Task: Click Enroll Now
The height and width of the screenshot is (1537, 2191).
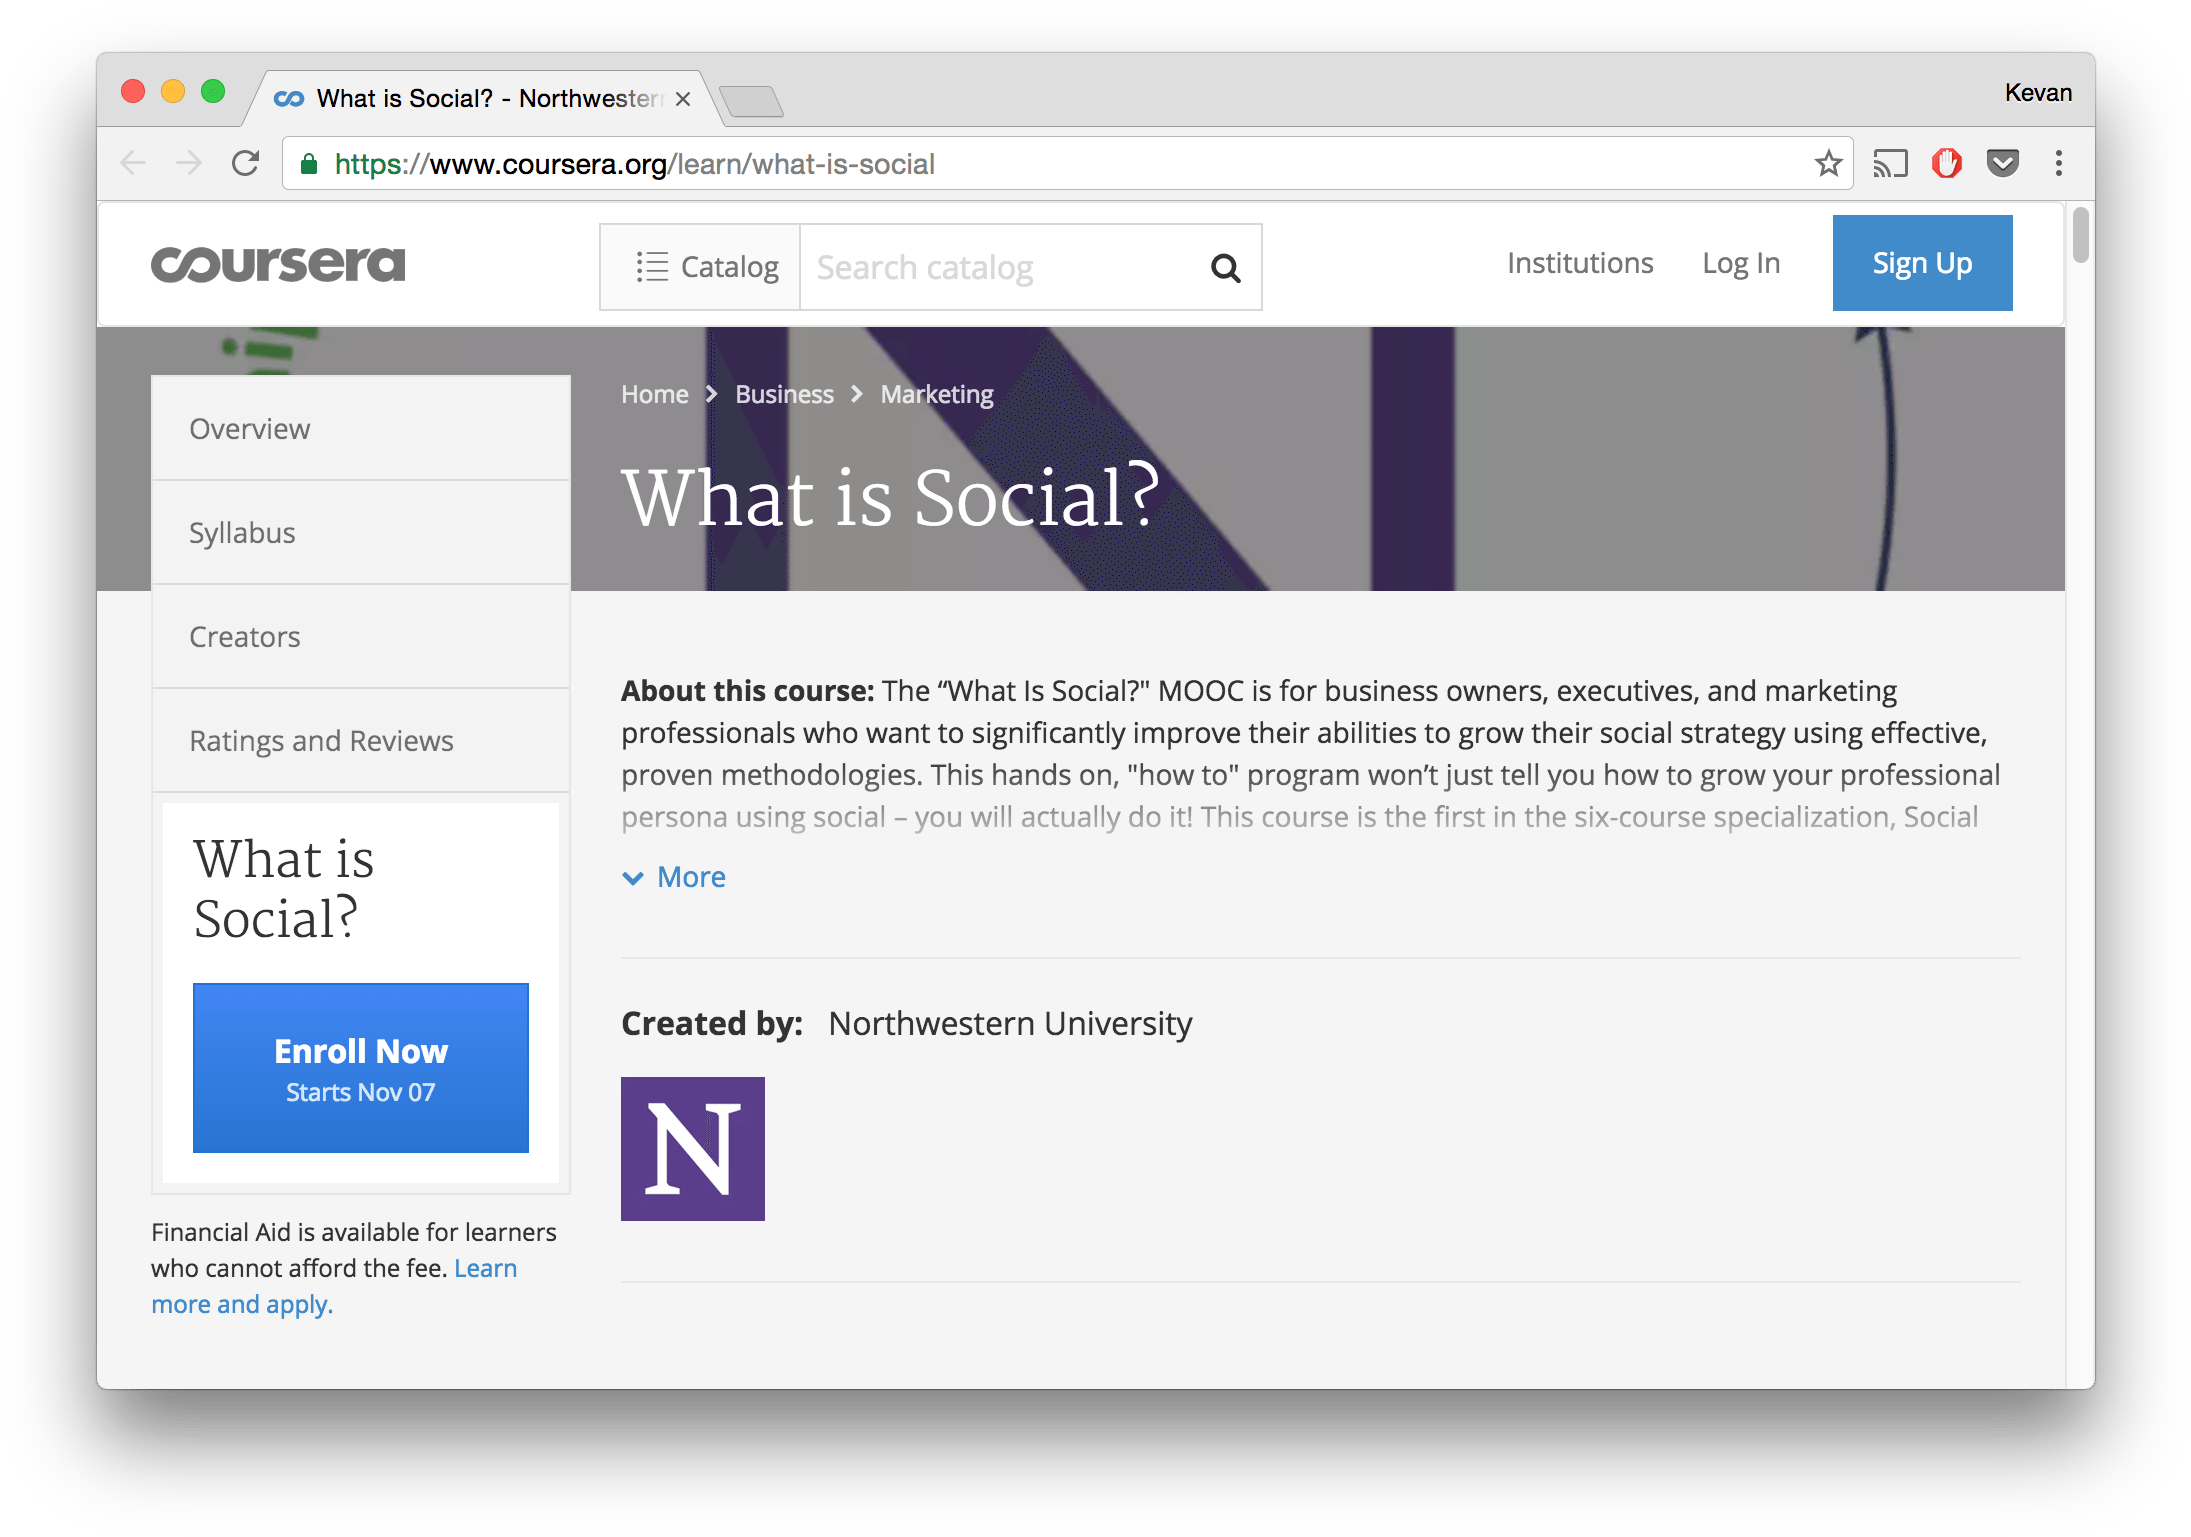Action: click(360, 1067)
